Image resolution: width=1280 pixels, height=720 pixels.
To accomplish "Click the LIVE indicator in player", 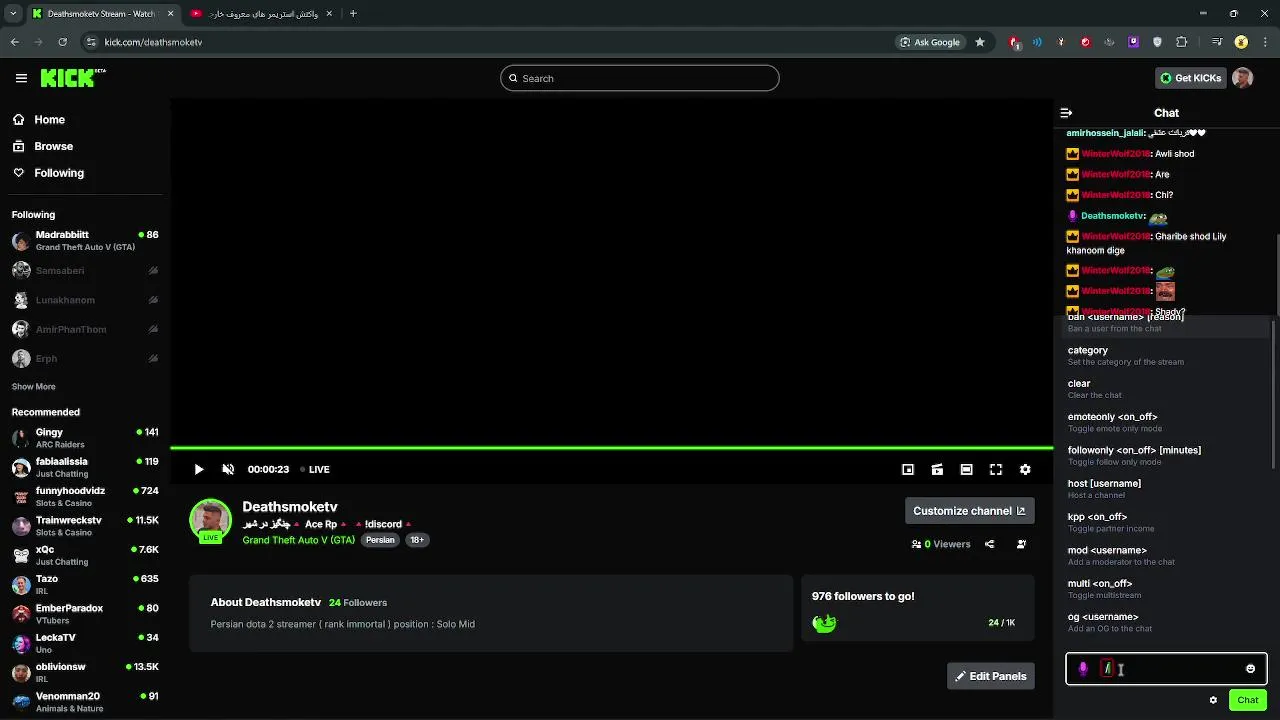I will [x=315, y=469].
